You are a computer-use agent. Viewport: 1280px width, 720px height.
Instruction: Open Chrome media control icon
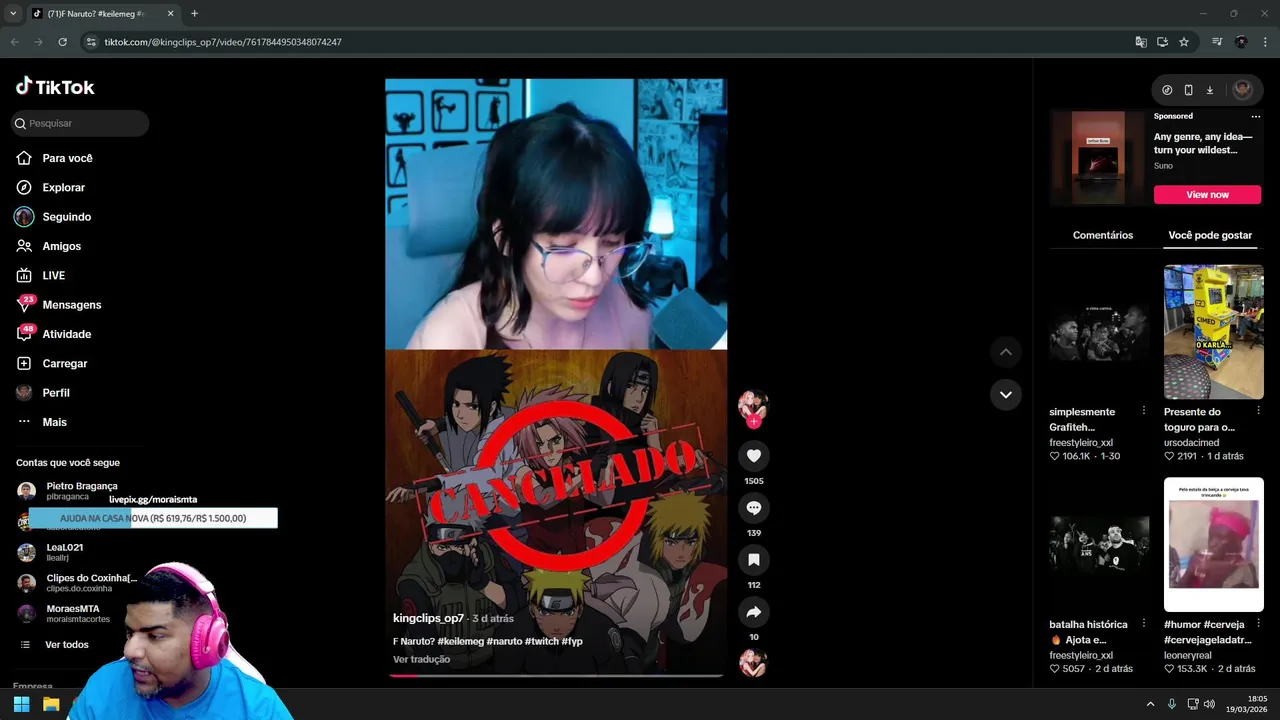tap(1217, 42)
